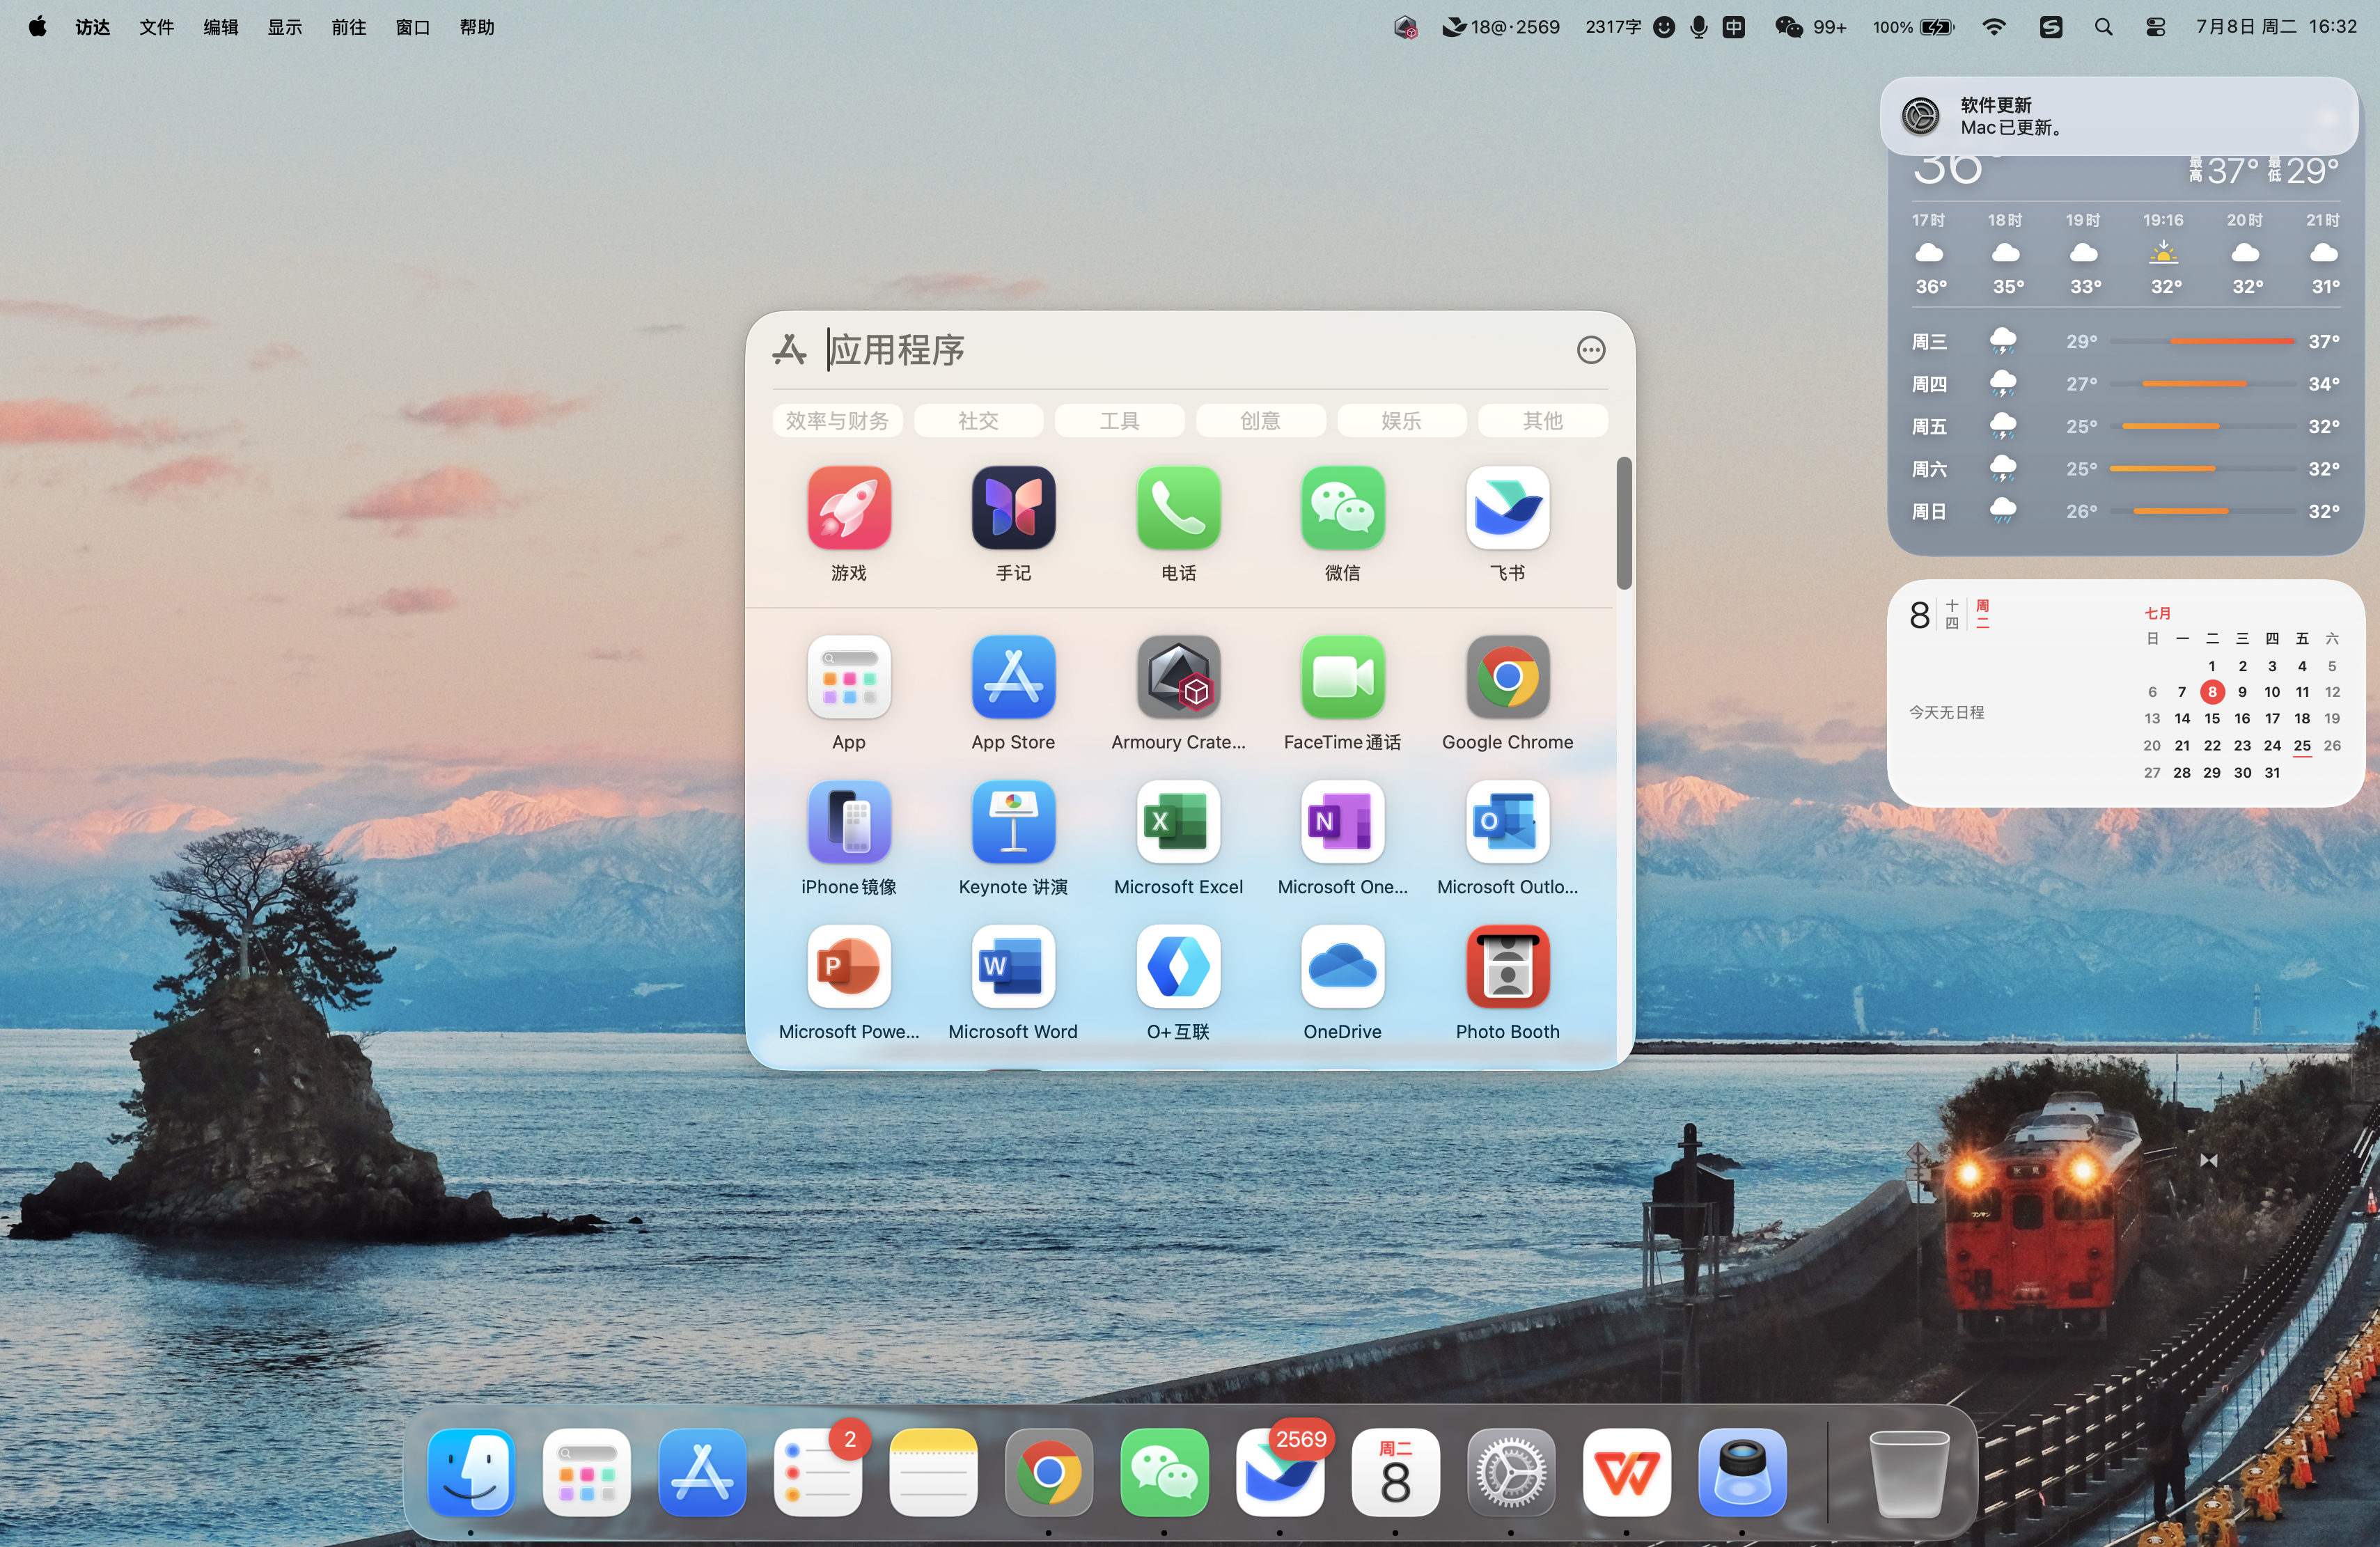Open the 游戏 app in launcher
This screenshot has height=1547, width=2380.
(848, 508)
